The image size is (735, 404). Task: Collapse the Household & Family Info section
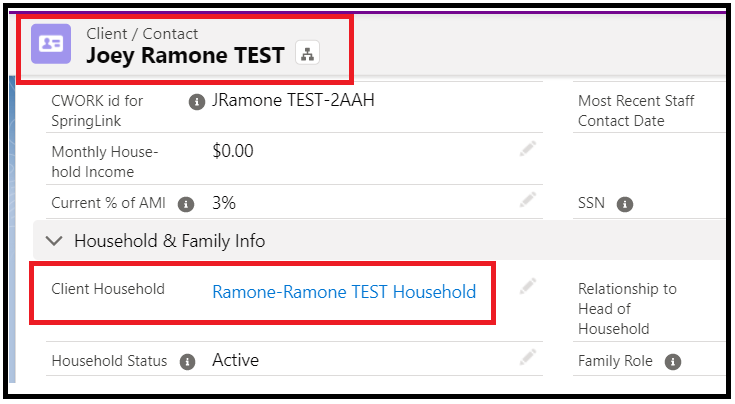[54, 241]
